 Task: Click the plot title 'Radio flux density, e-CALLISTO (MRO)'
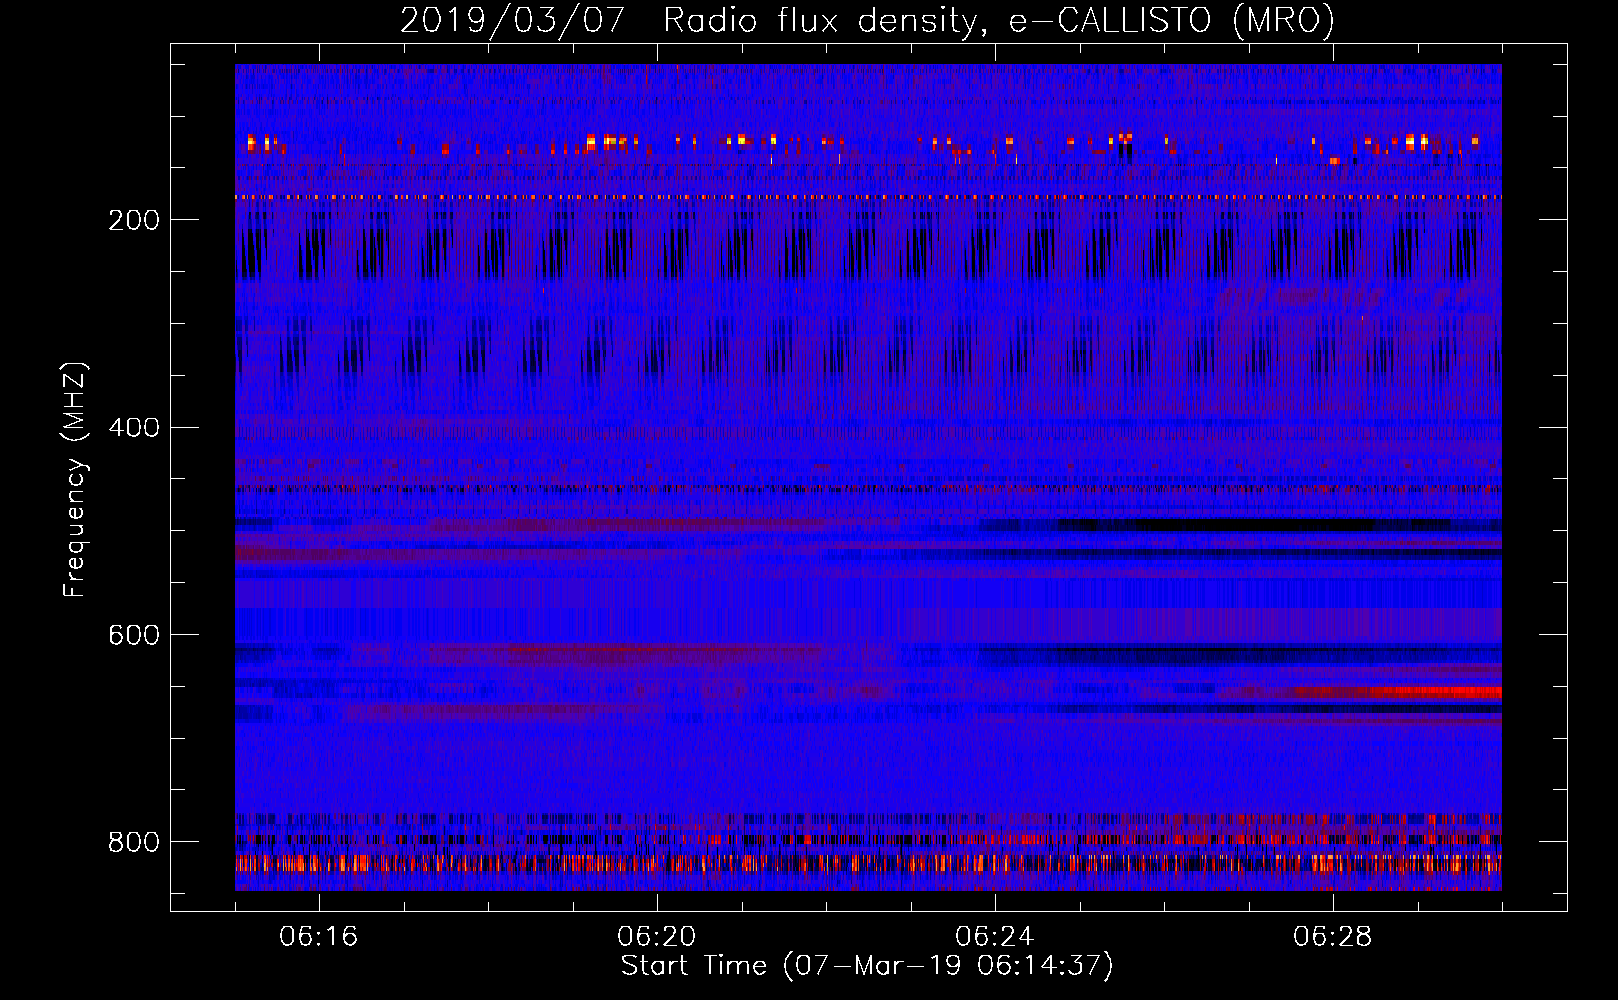tap(999, 20)
